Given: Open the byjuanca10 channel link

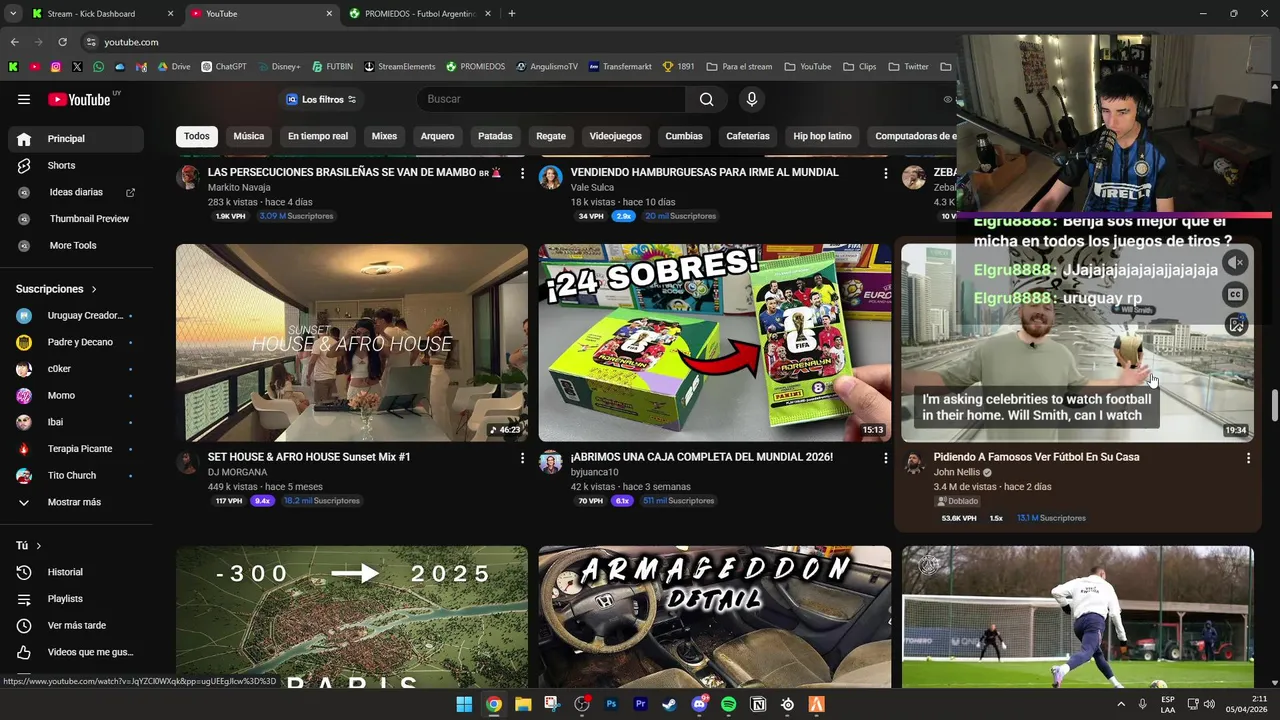Looking at the screenshot, I should click(x=595, y=472).
